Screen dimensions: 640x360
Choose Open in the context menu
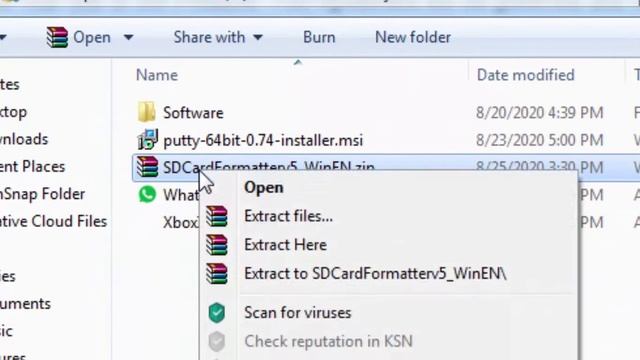click(x=264, y=188)
